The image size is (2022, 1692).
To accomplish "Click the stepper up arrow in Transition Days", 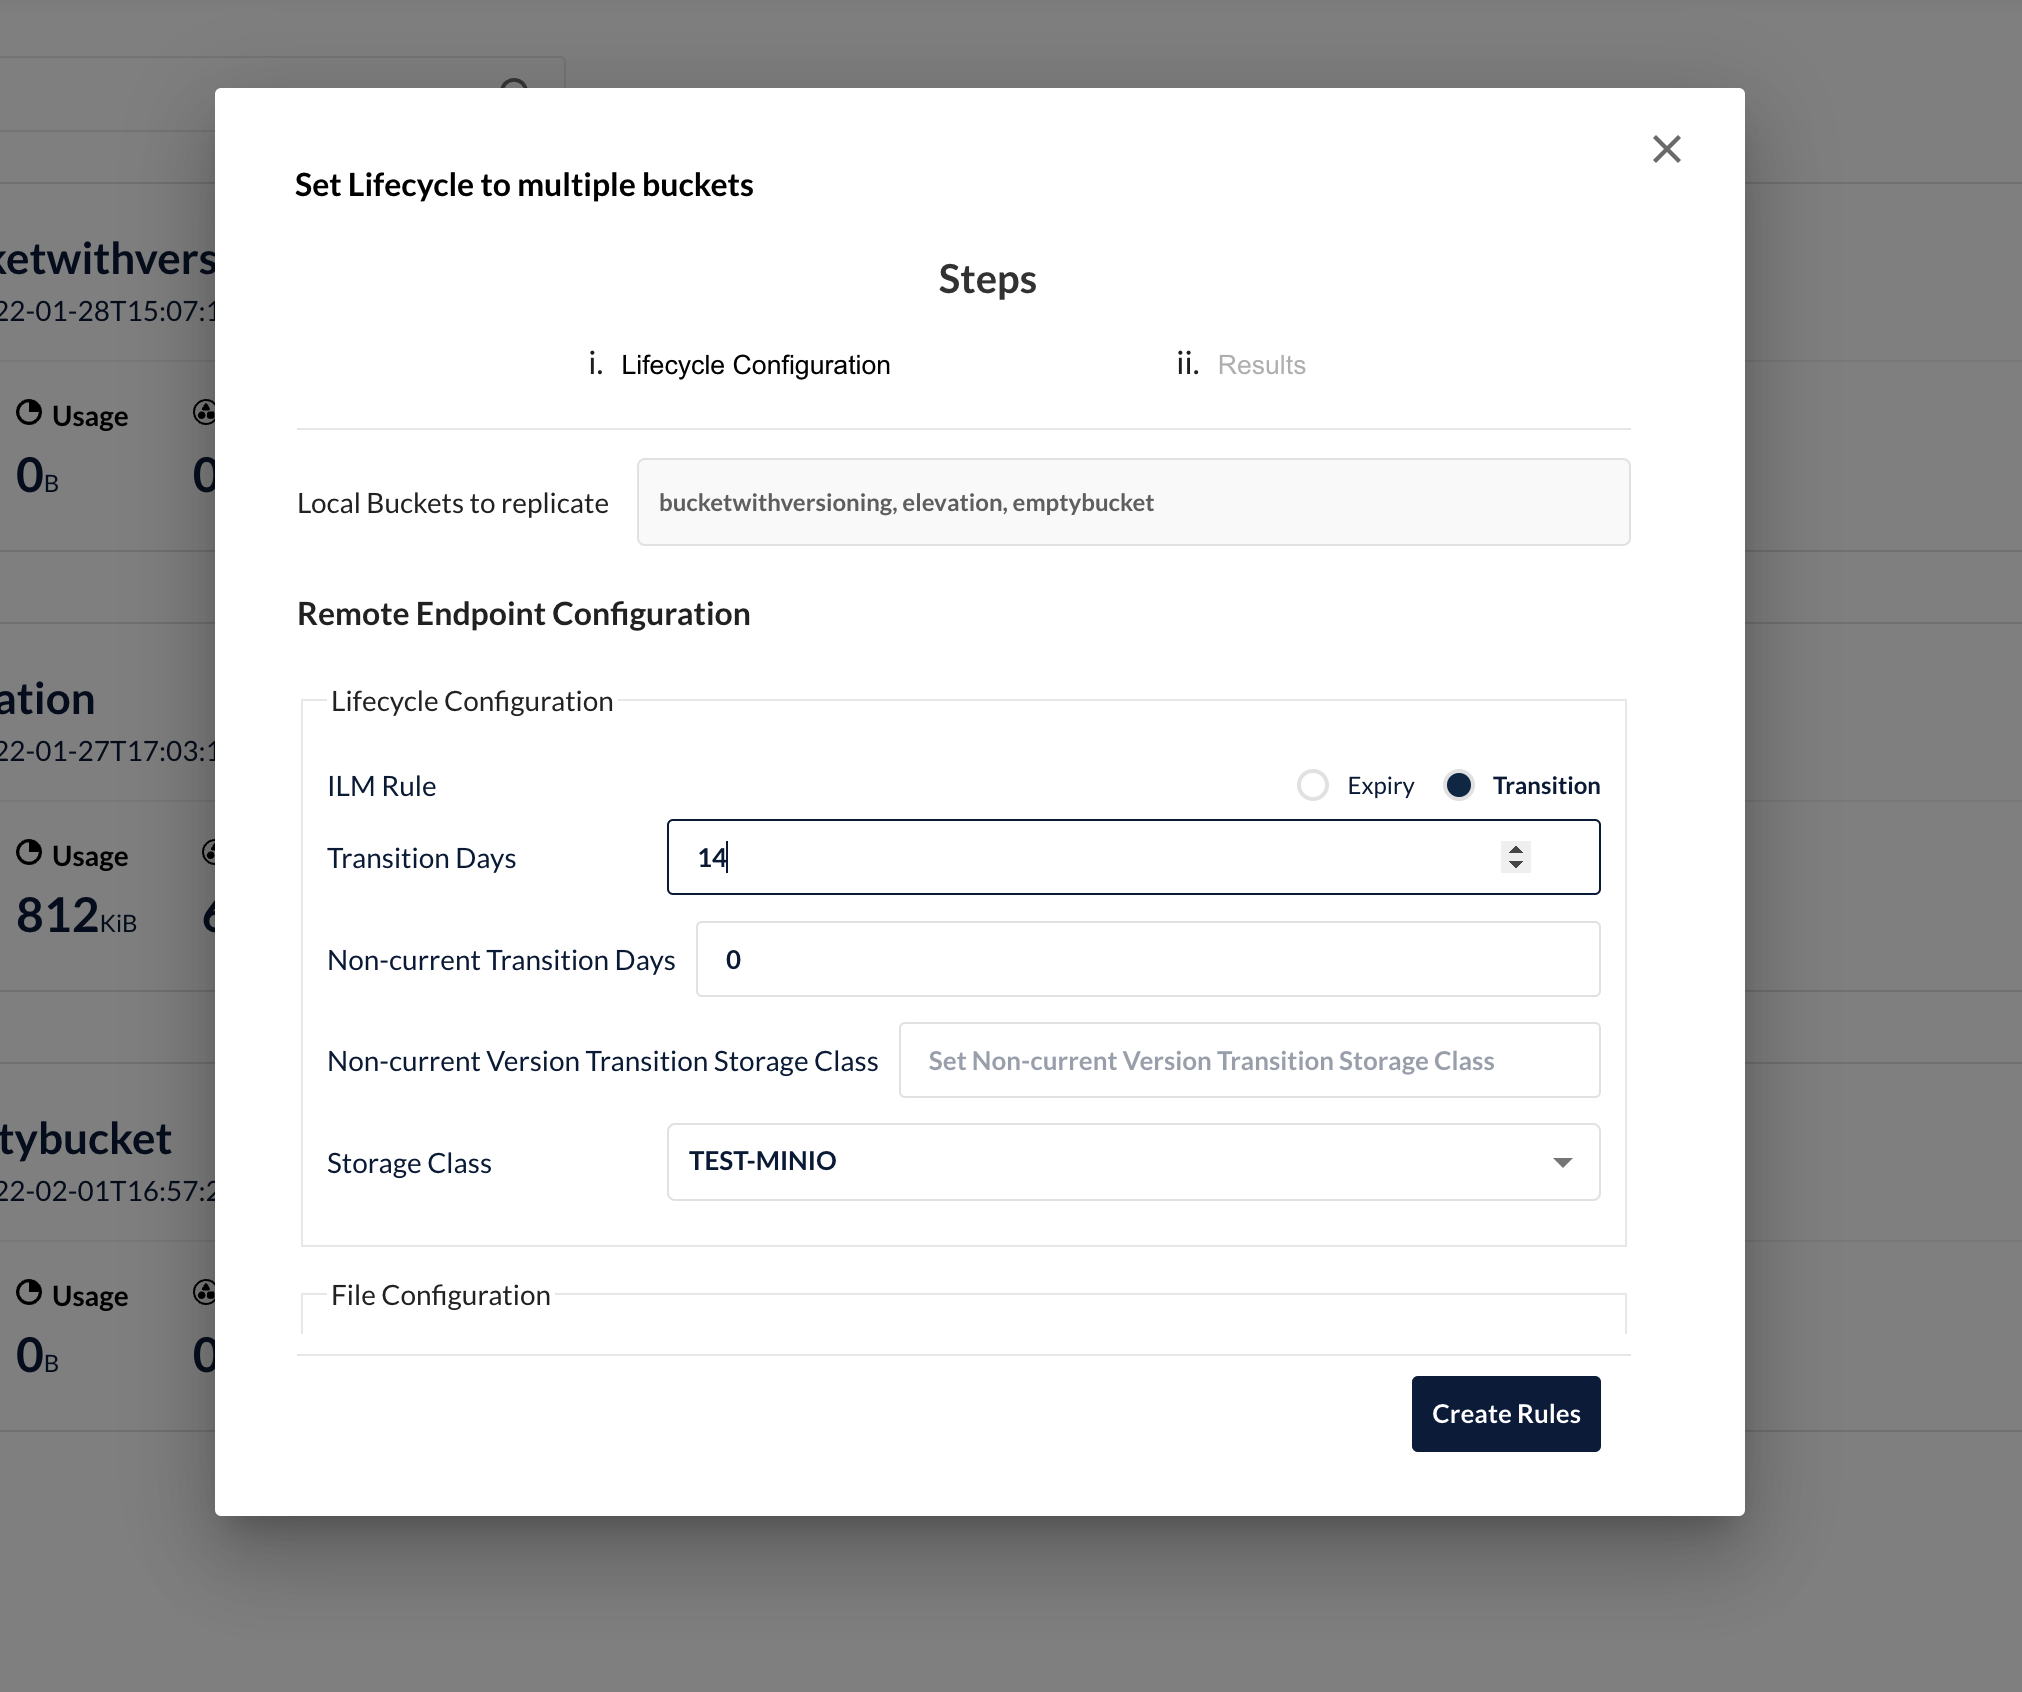I will [1516, 849].
